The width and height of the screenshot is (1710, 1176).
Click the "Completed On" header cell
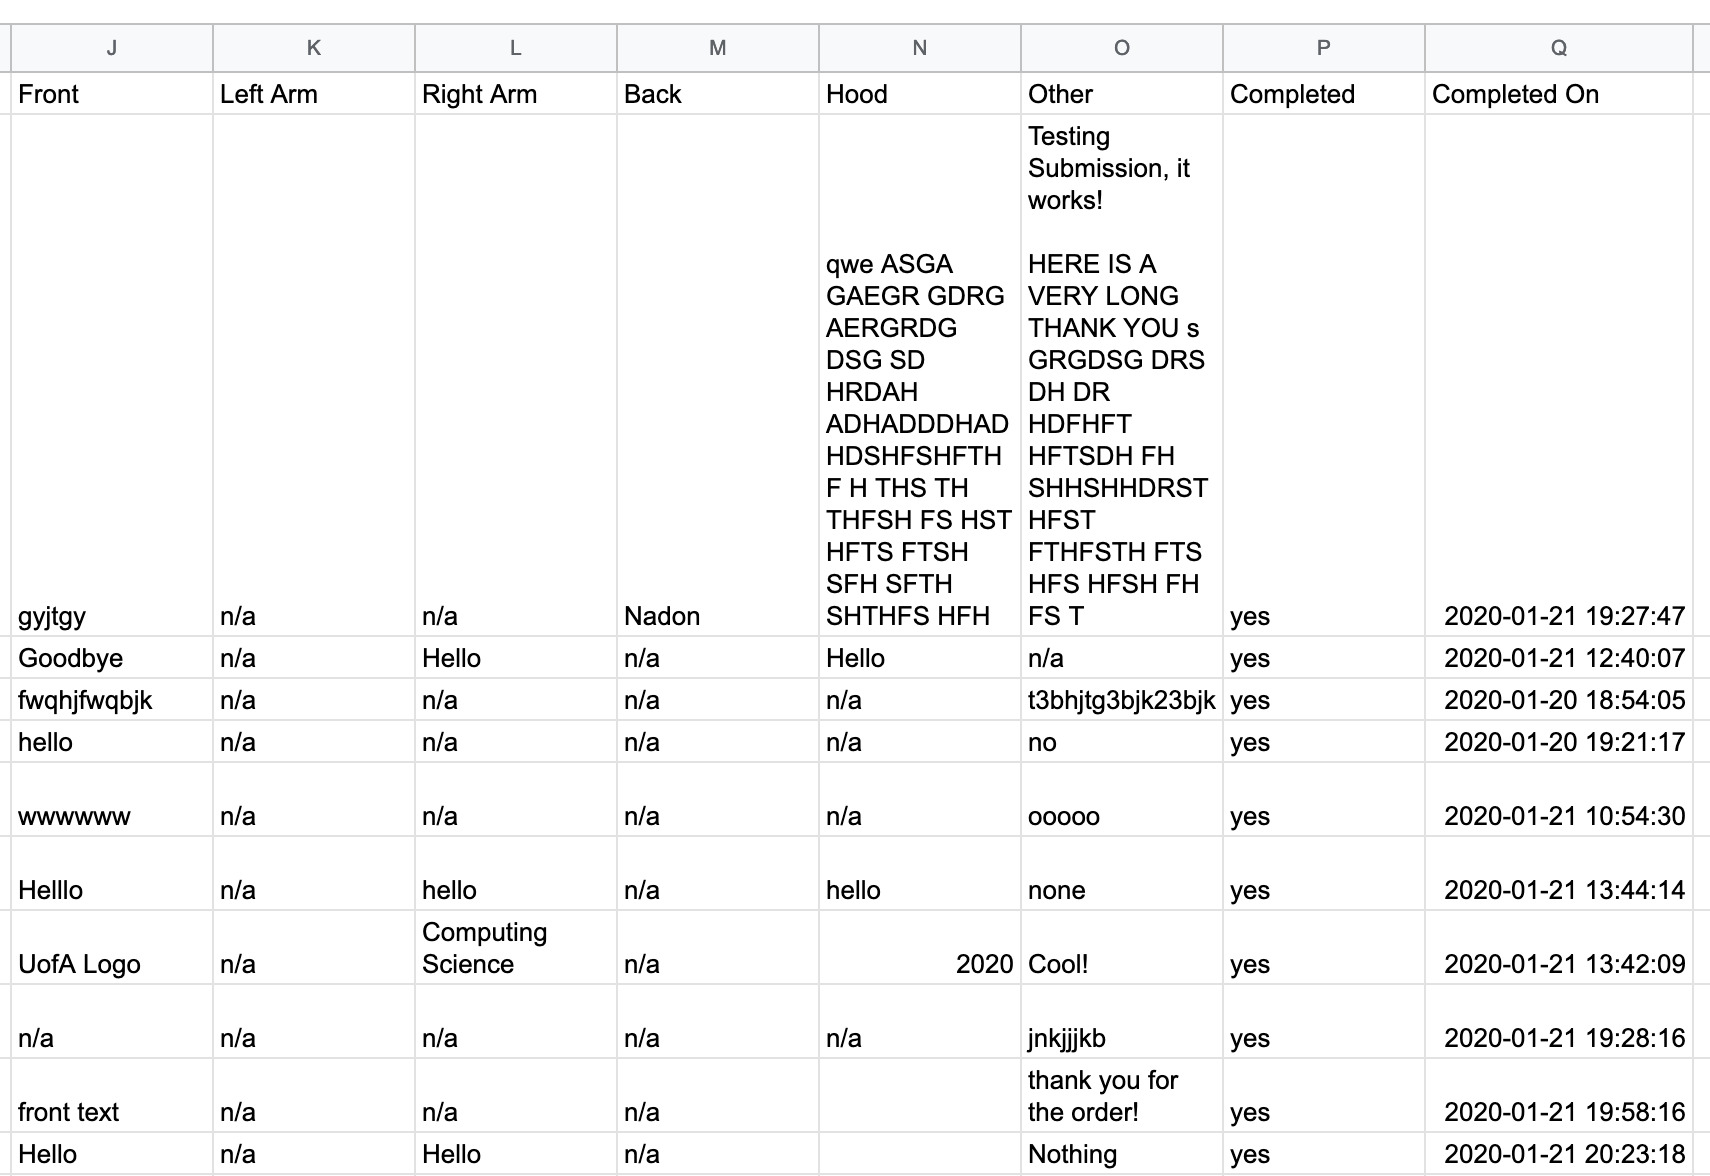(1559, 94)
